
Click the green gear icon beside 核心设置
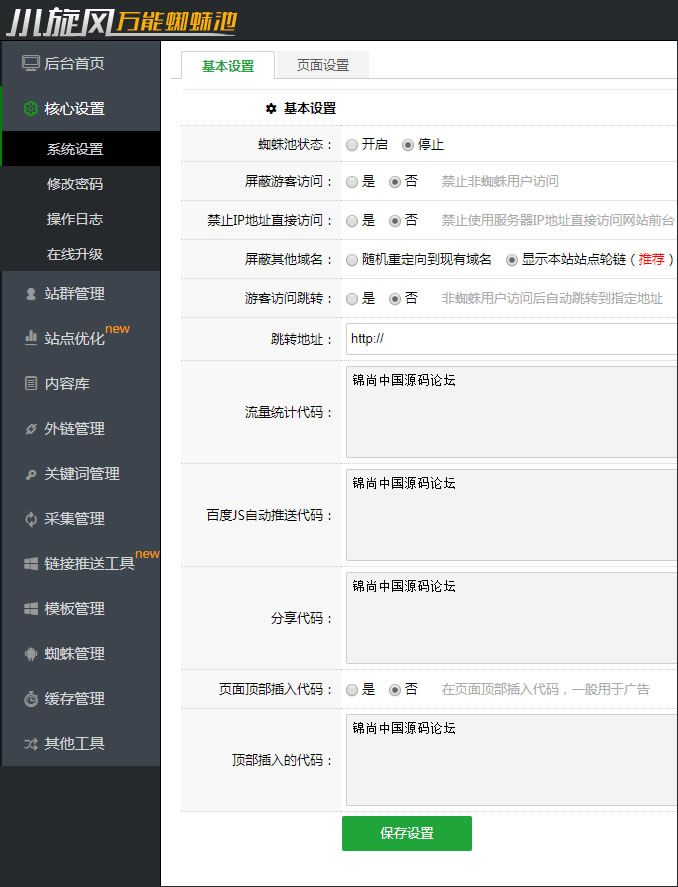(x=31, y=108)
